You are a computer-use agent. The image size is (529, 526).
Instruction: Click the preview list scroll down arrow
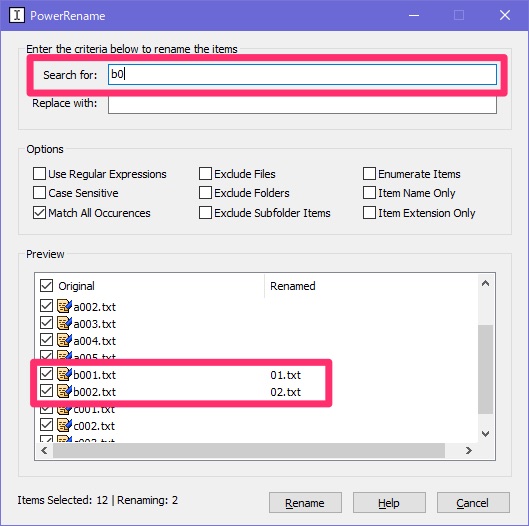(485, 434)
